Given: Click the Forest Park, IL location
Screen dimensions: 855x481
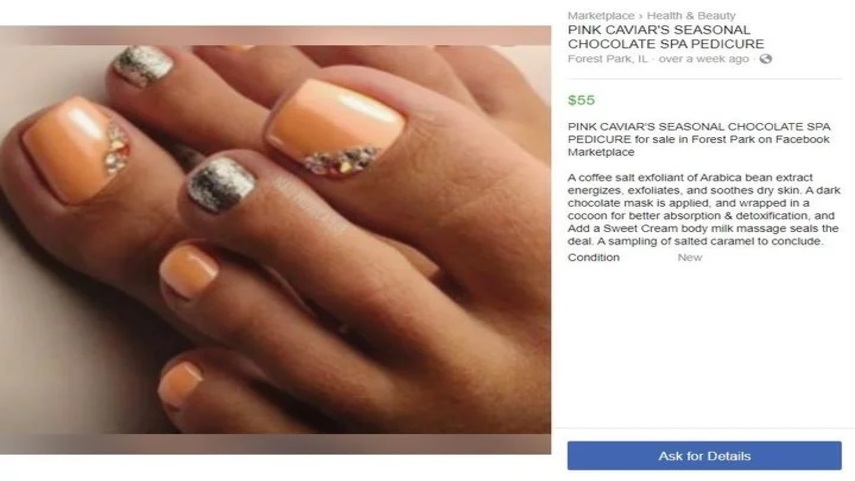Looking at the screenshot, I should point(607,59).
